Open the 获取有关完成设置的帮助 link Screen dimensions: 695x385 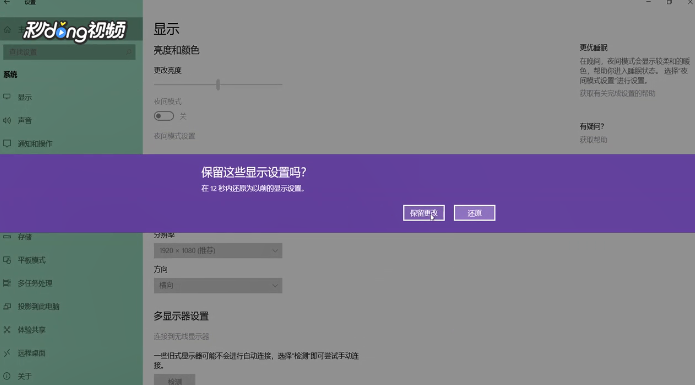pyautogui.click(x=617, y=93)
